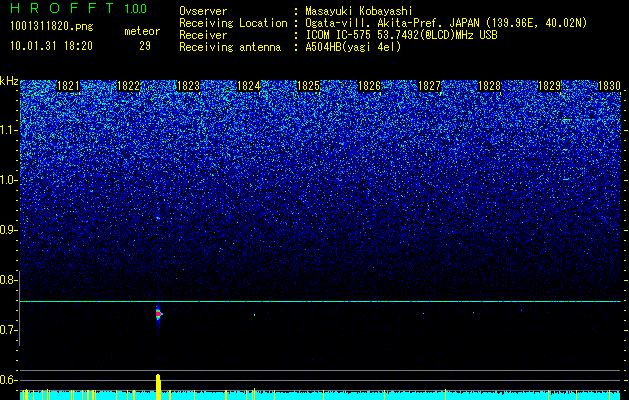The image size is (629, 400).
Task: Click the 1824 time marker
Action: point(249,86)
